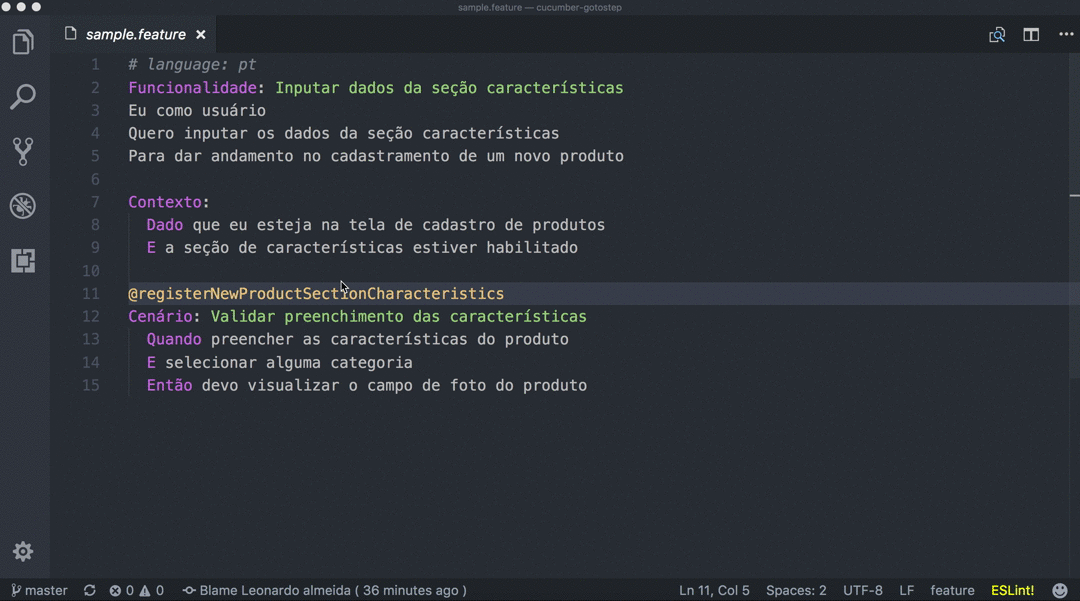Change LF end-of-line setting
The width and height of the screenshot is (1080, 601).
(906, 590)
